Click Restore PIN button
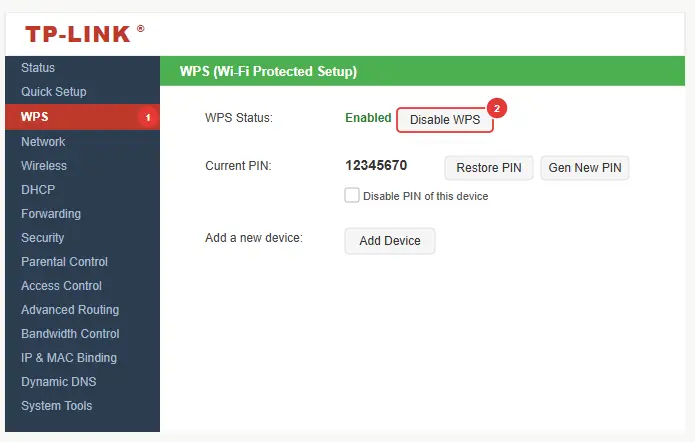The height and width of the screenshot is (442, 695). click(x=488, y=168)
